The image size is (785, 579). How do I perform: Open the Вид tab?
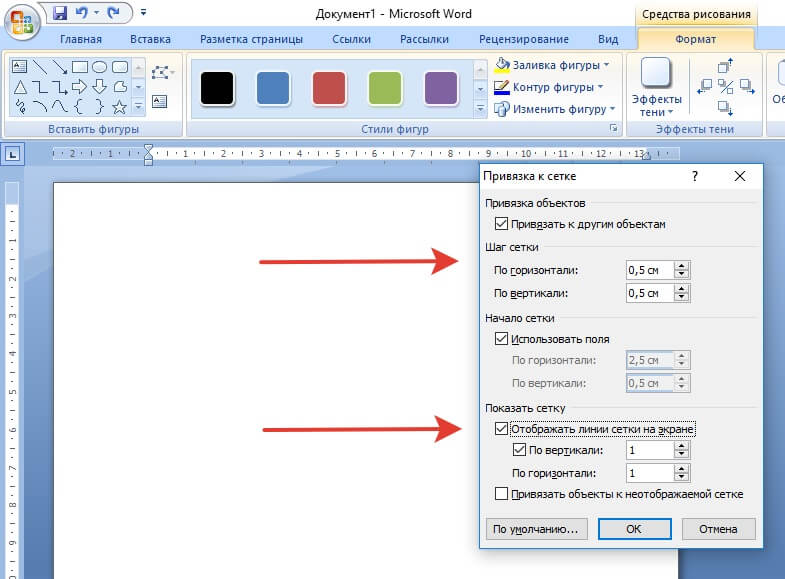pyautogui.click(x=608, y=39)
